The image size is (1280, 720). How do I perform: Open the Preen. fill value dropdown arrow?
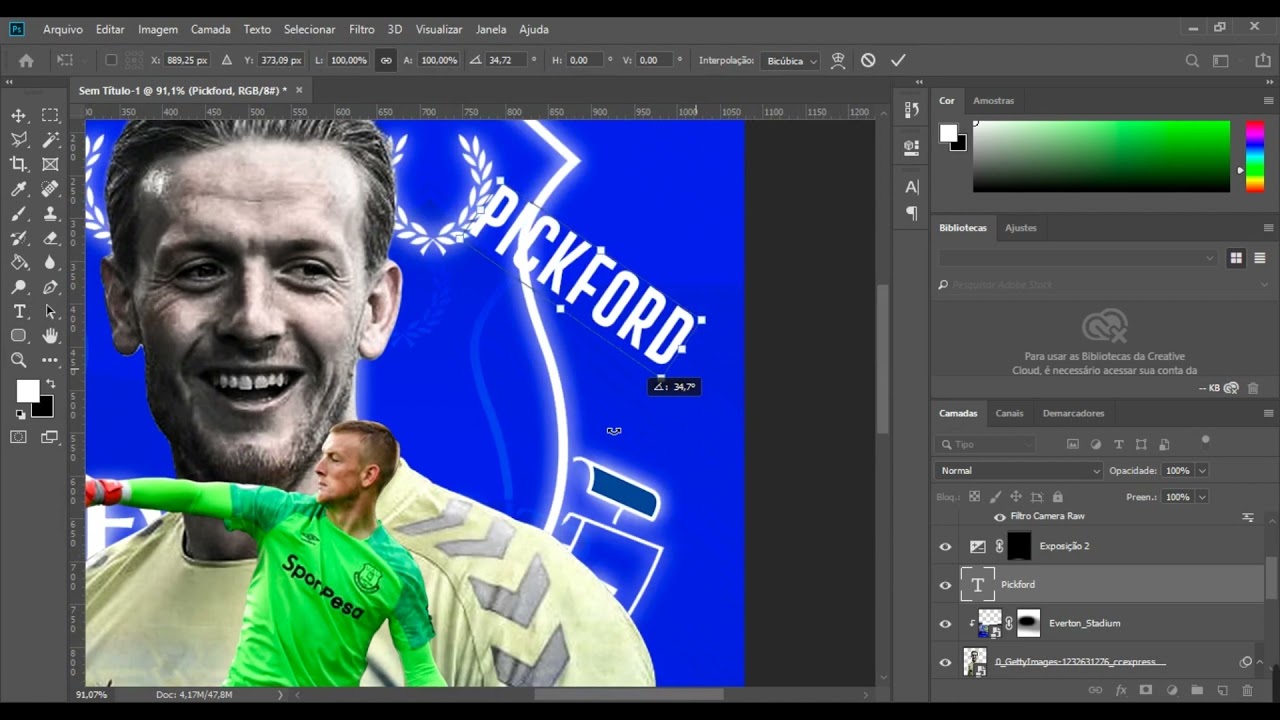[x=1202, y=496]
